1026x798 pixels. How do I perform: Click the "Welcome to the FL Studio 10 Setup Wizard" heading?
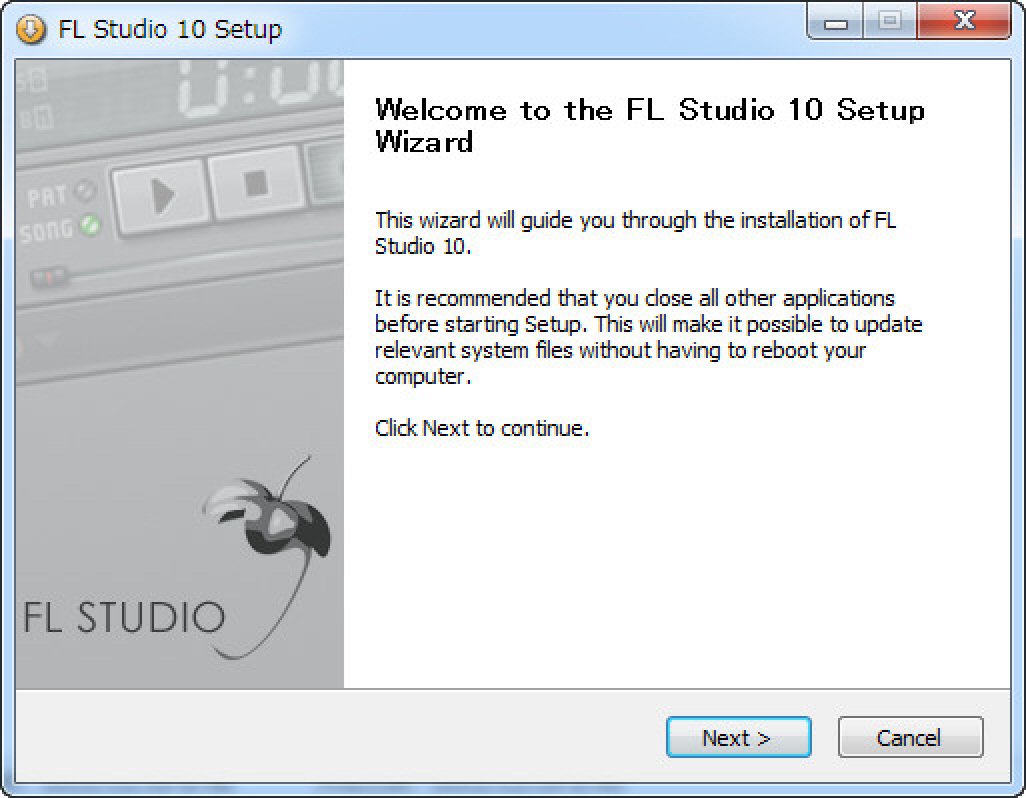coord(650,126)
